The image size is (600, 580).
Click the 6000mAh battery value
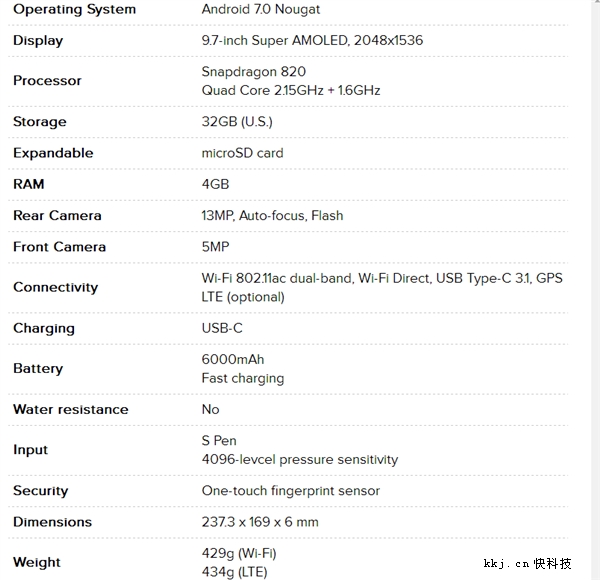pos(233,359)
